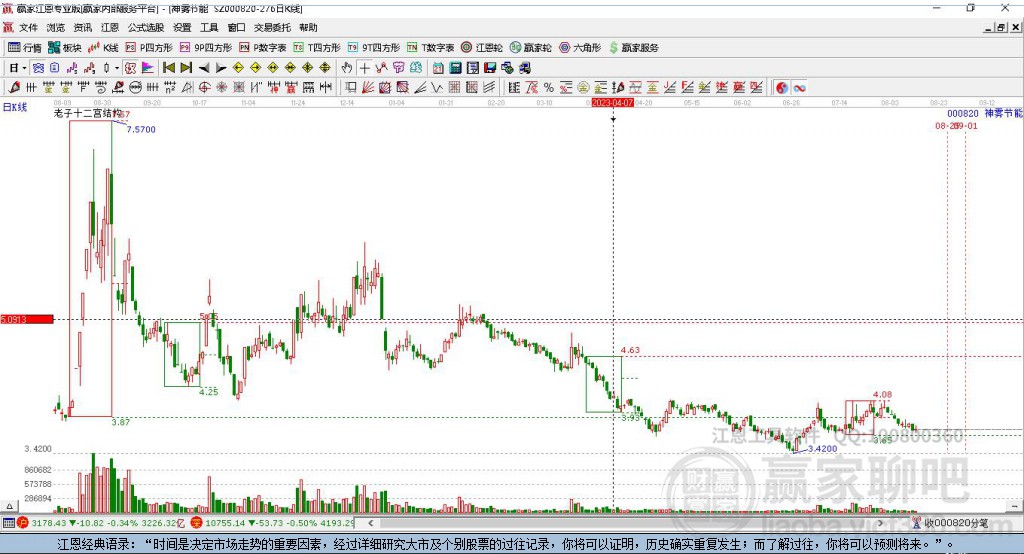Open the 赢家轮 wheel tool
Image resolution: width=1024 pixels, height=554 pixels.
[x=530, y=48]
